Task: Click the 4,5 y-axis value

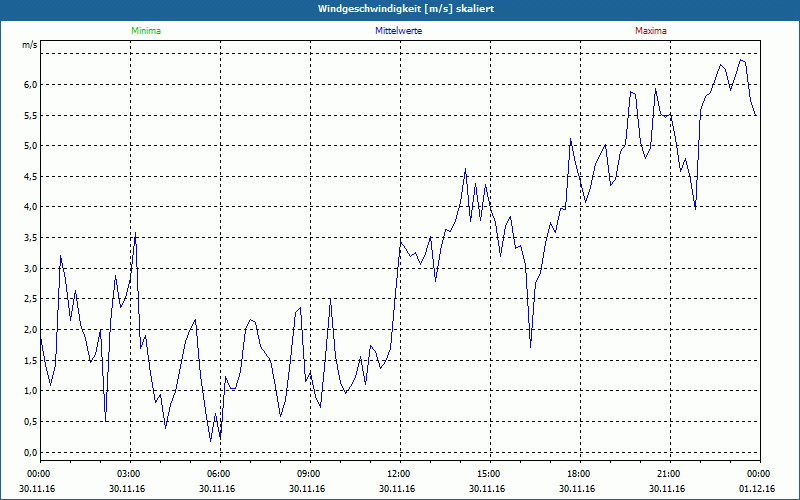Action: [31, 177]
